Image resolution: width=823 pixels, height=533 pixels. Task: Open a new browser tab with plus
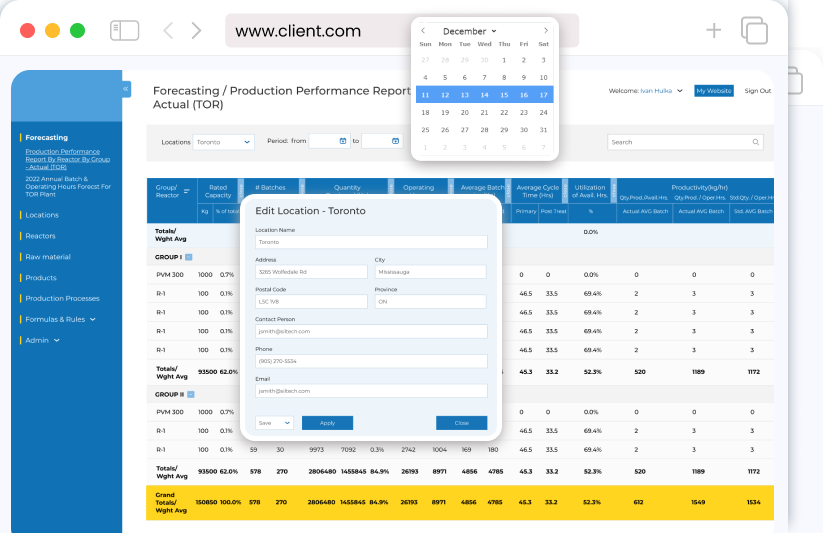tap(713, 30)
